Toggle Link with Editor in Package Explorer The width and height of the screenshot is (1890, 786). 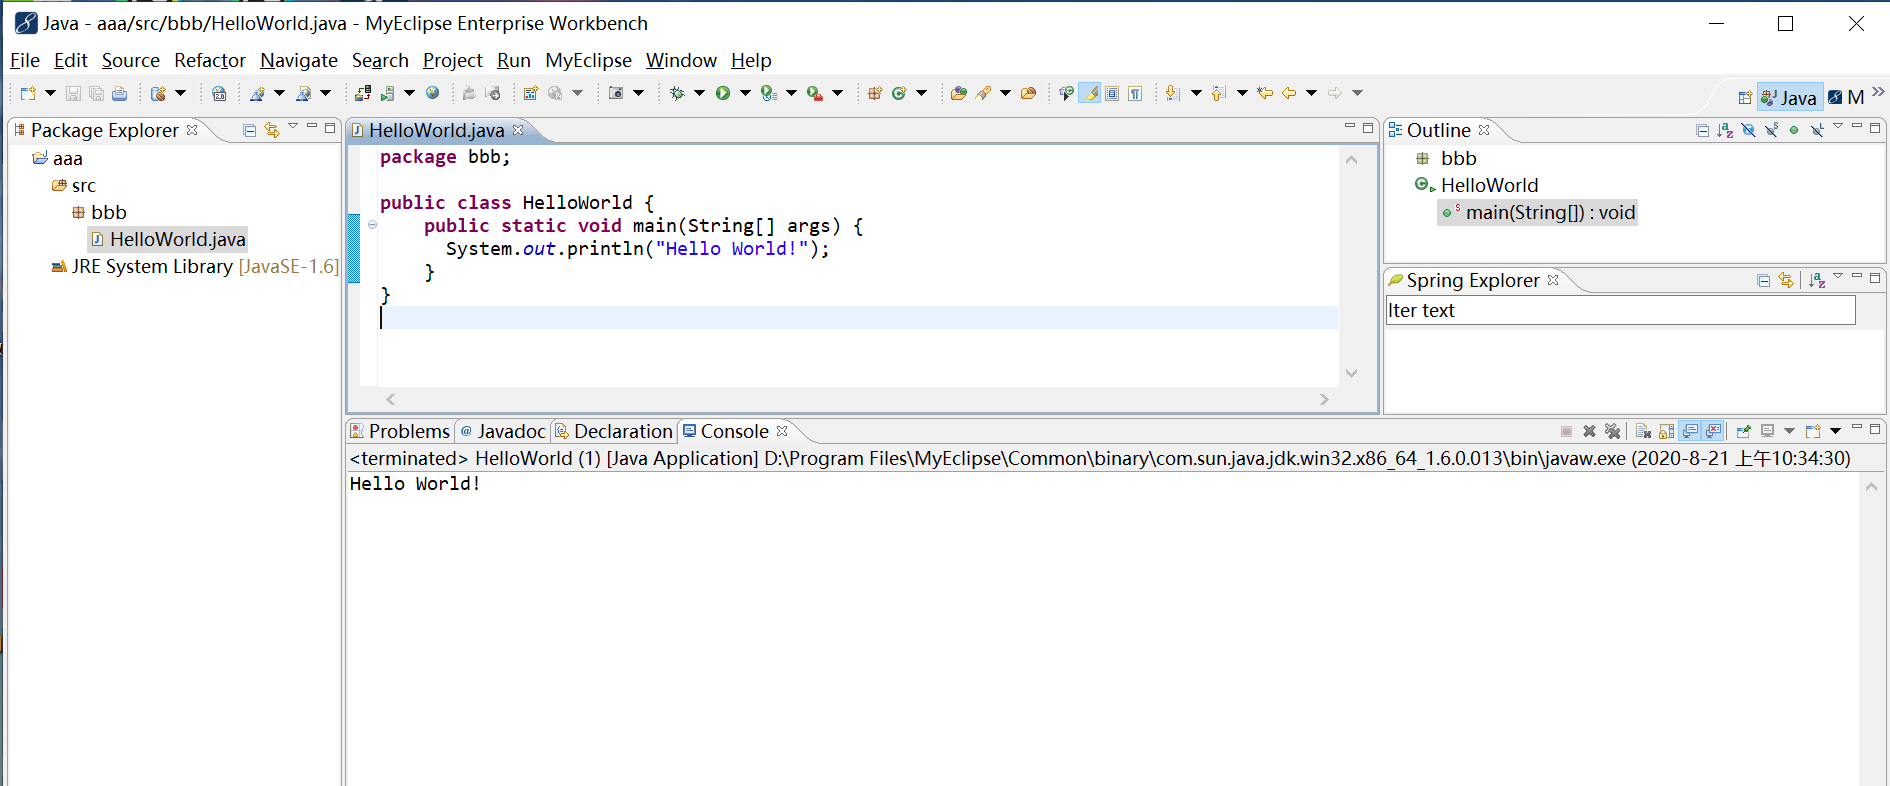pos(272,130)
